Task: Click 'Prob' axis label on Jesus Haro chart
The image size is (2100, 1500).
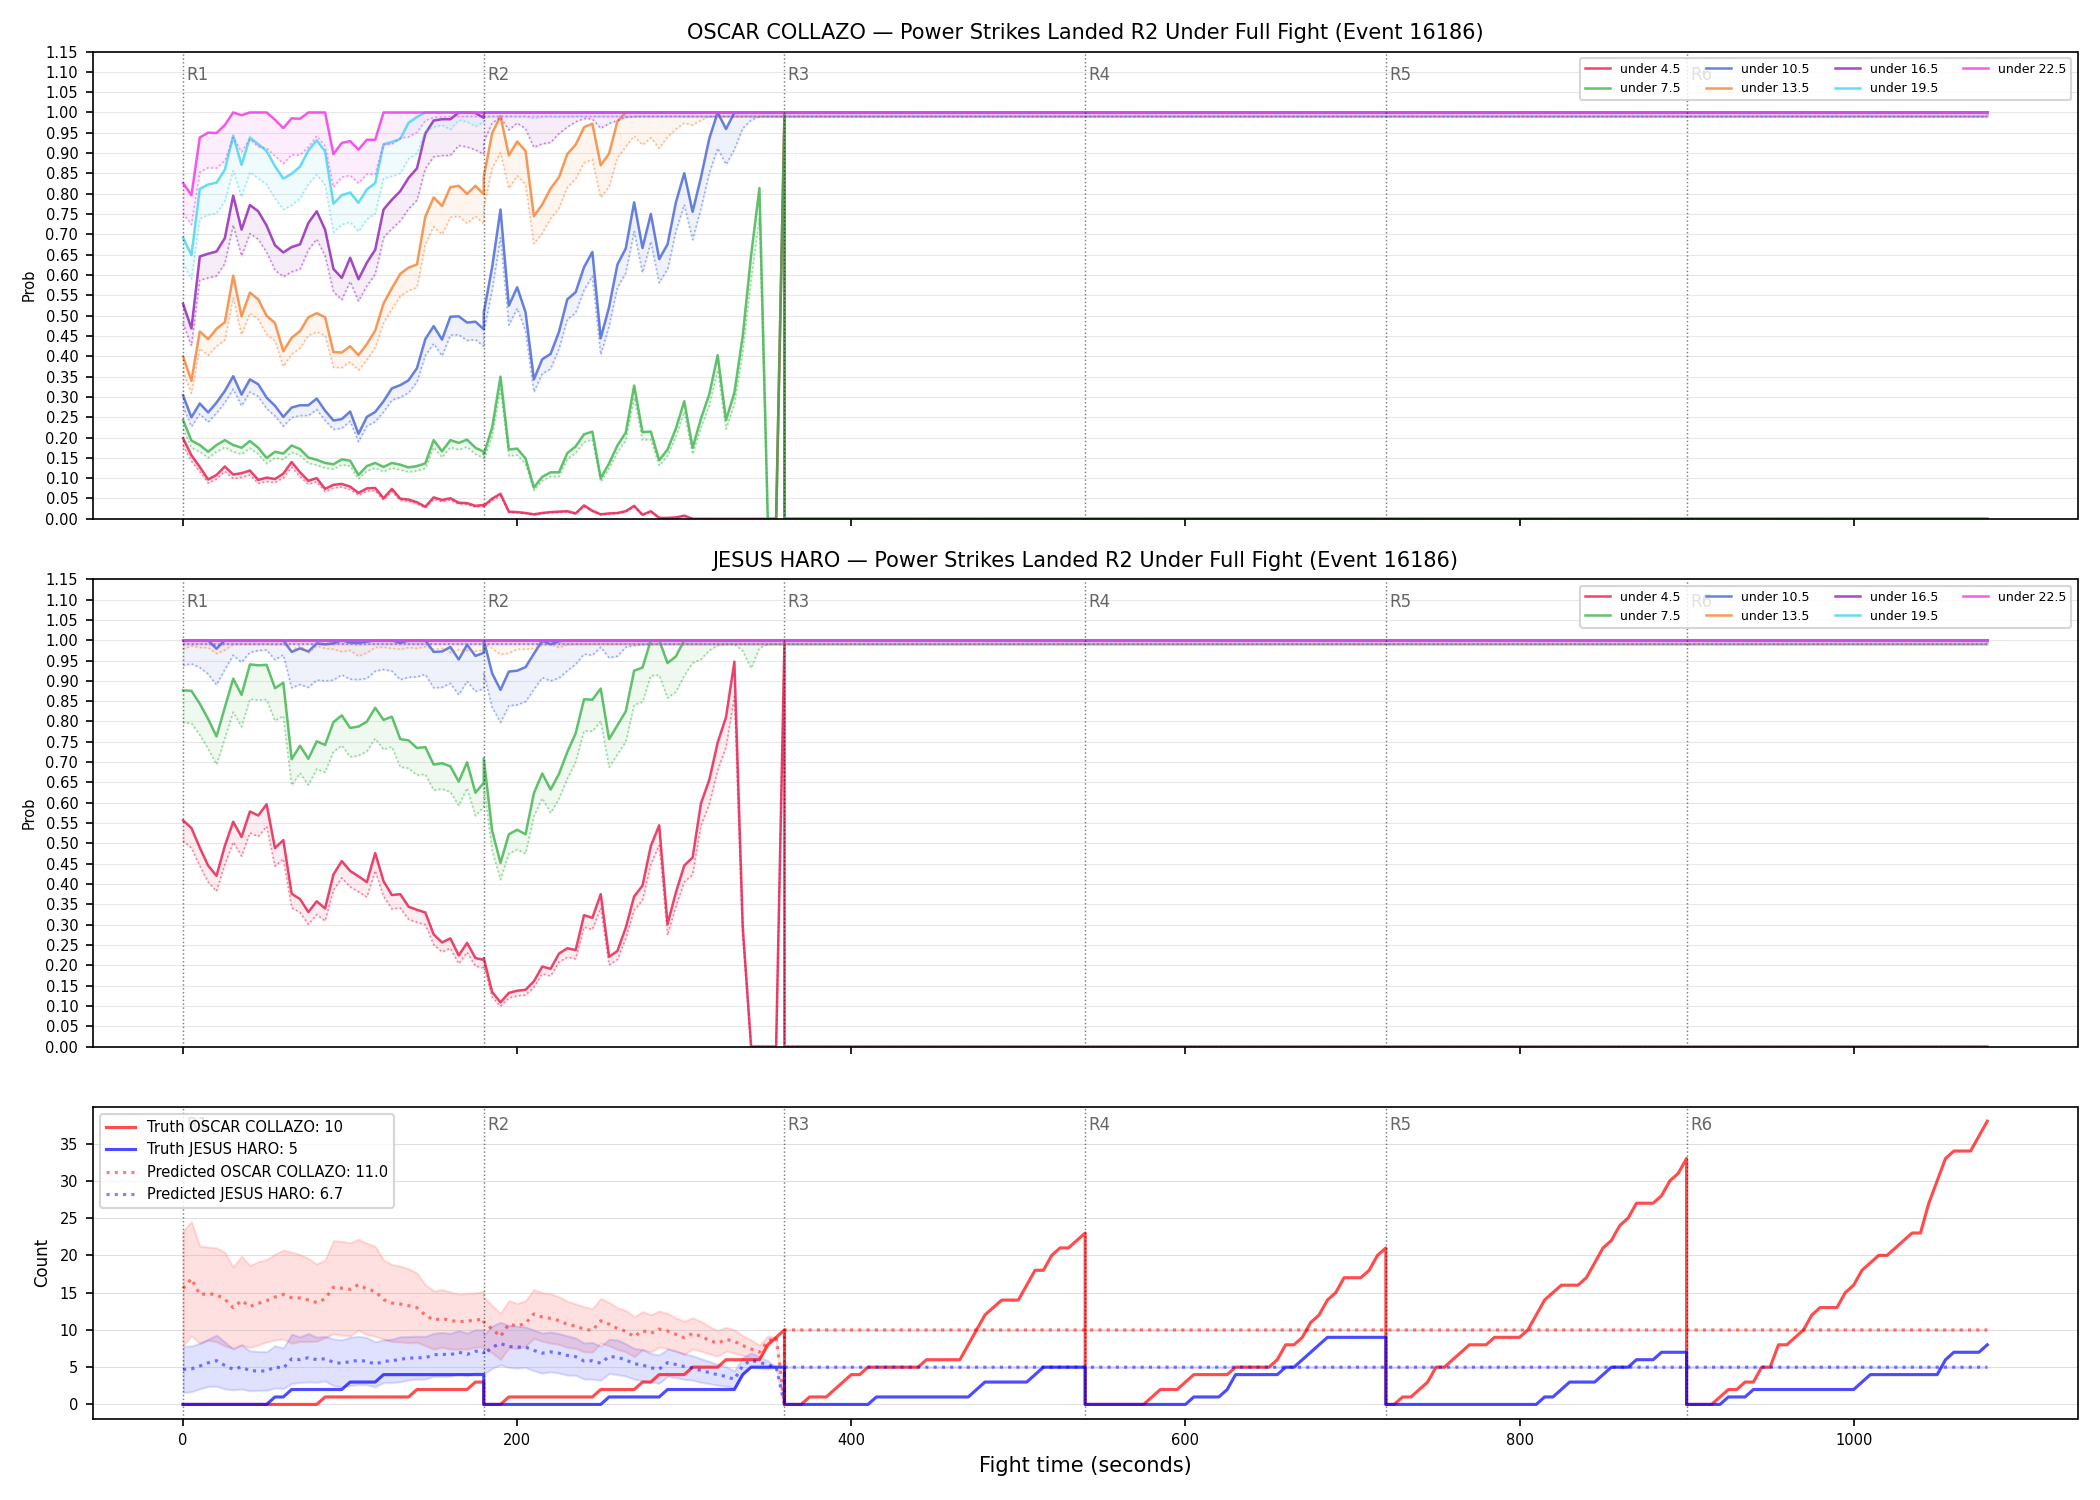Action: [x=29, y=815]
